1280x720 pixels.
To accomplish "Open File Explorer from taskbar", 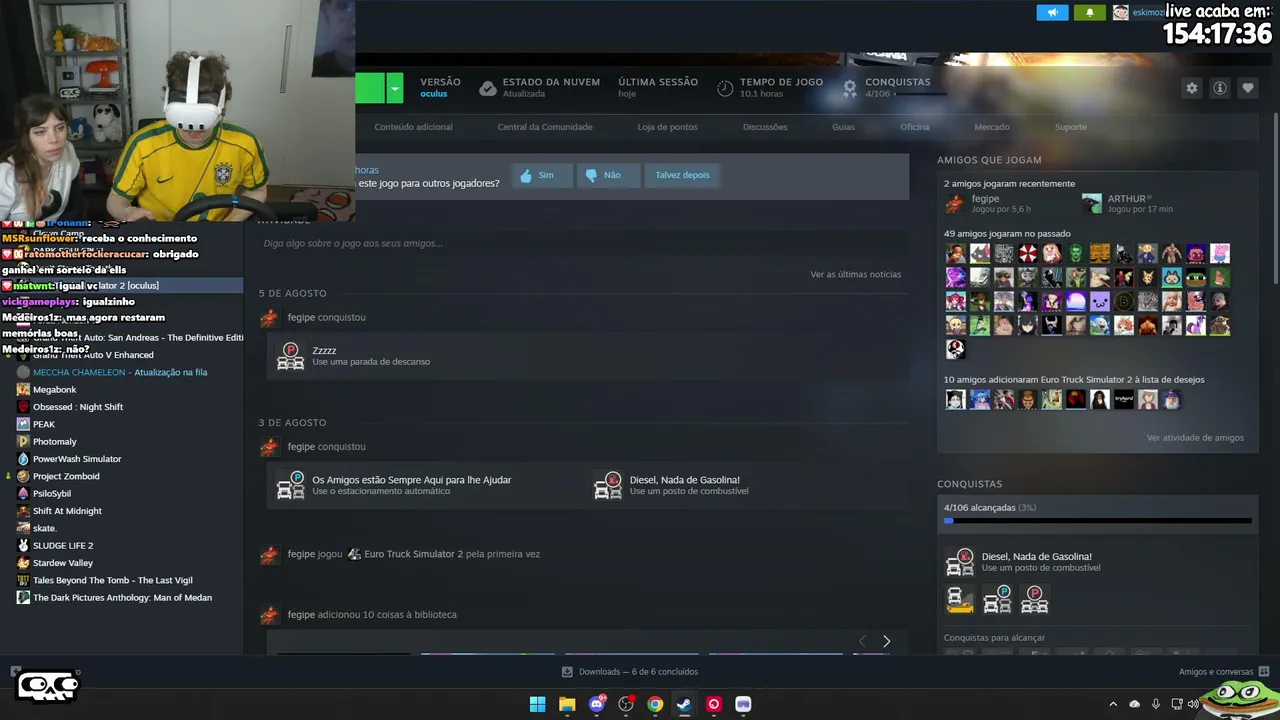I will coord(567,704).
